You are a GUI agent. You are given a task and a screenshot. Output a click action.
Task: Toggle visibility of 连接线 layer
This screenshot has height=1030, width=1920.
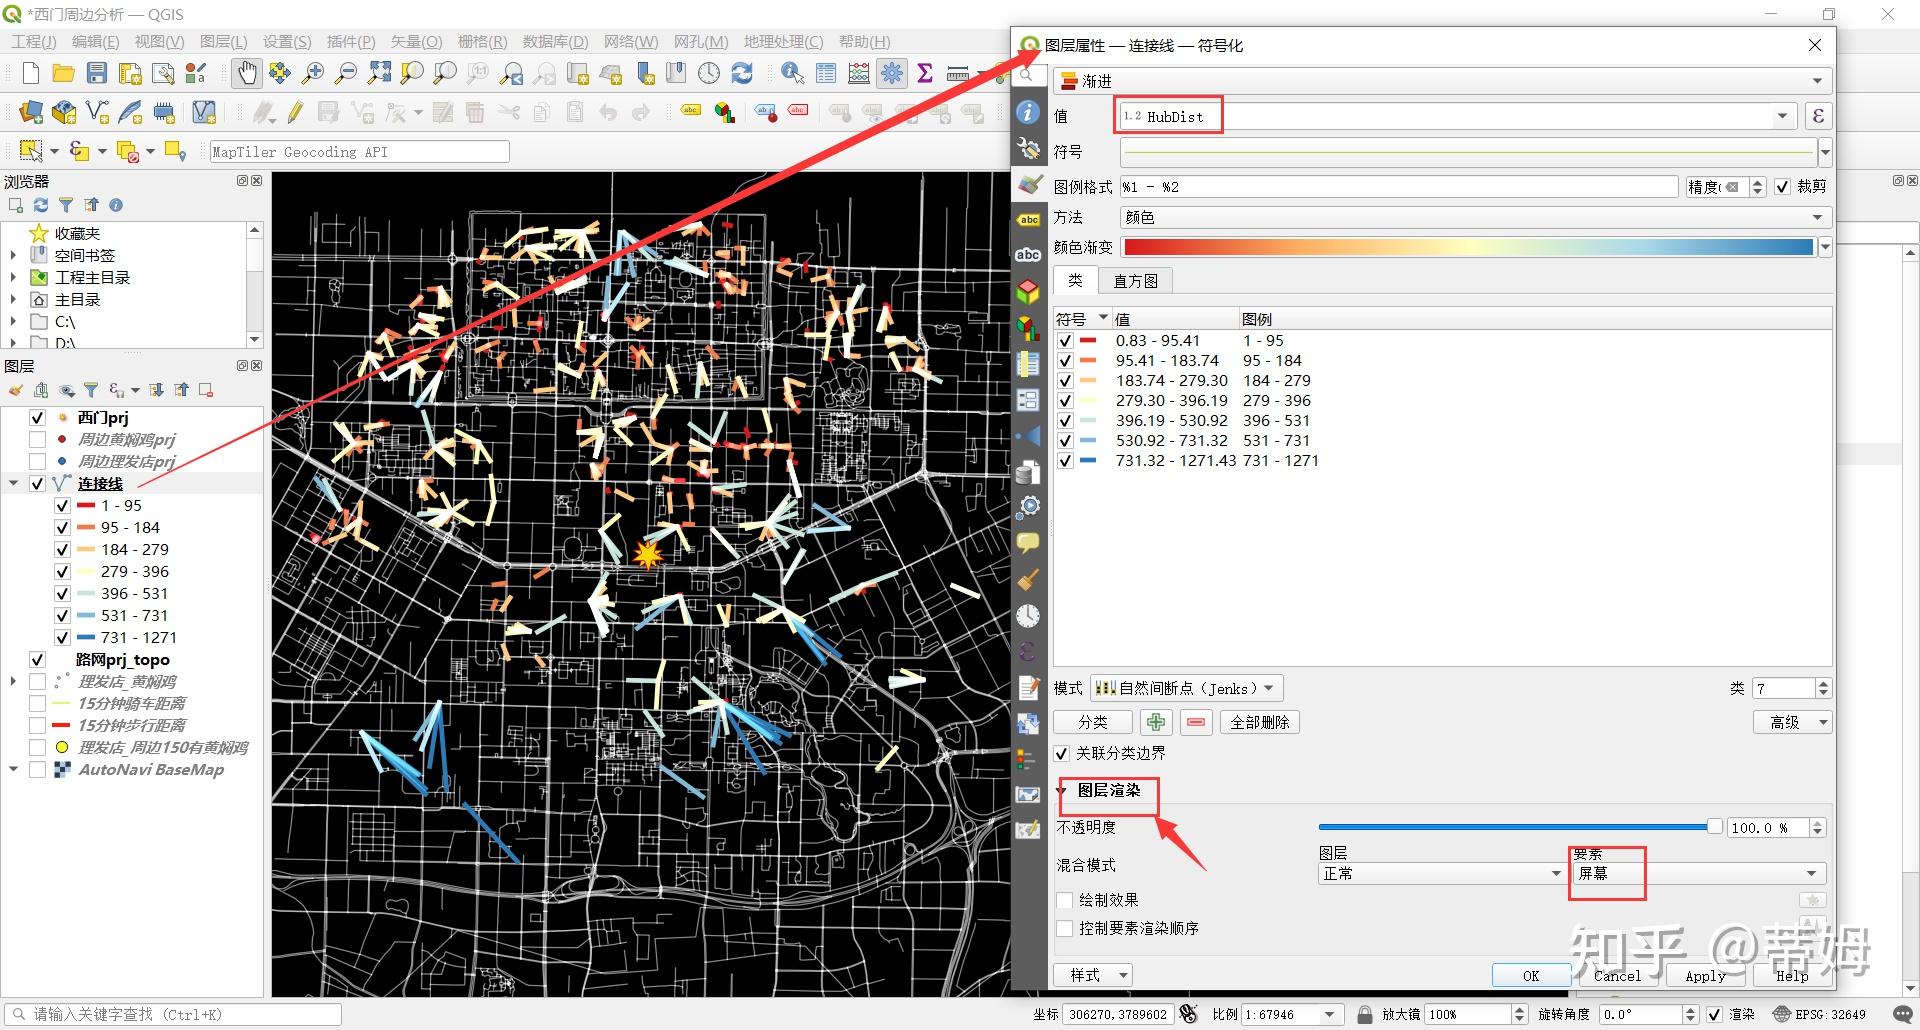click(x=37, y=484)
